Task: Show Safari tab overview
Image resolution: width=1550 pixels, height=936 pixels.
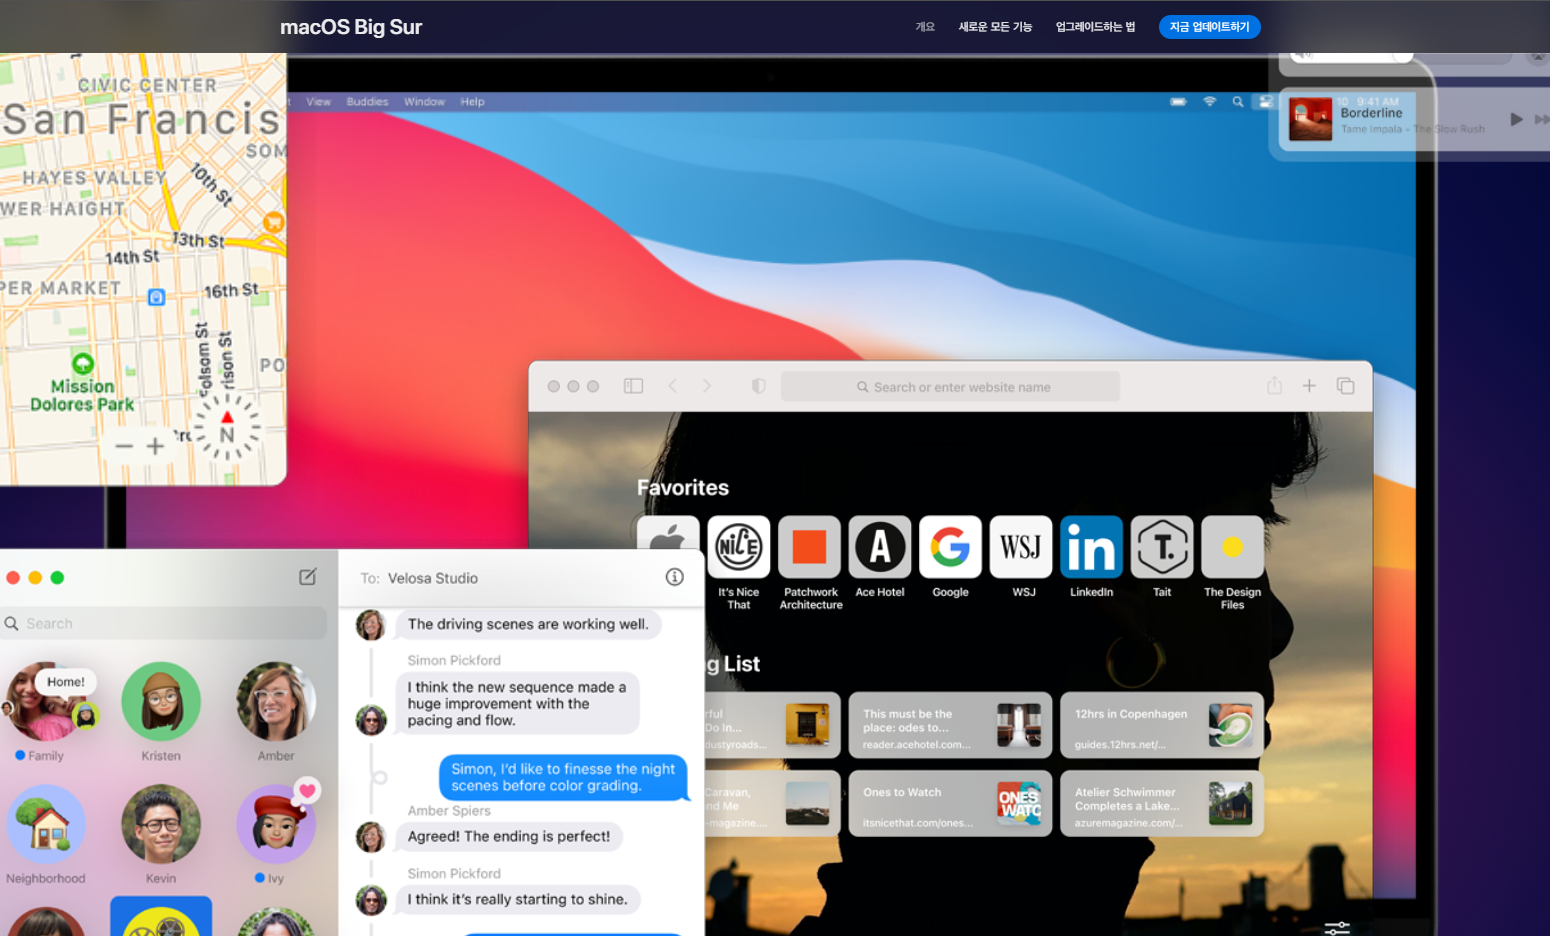Action: click(1345, 386)
